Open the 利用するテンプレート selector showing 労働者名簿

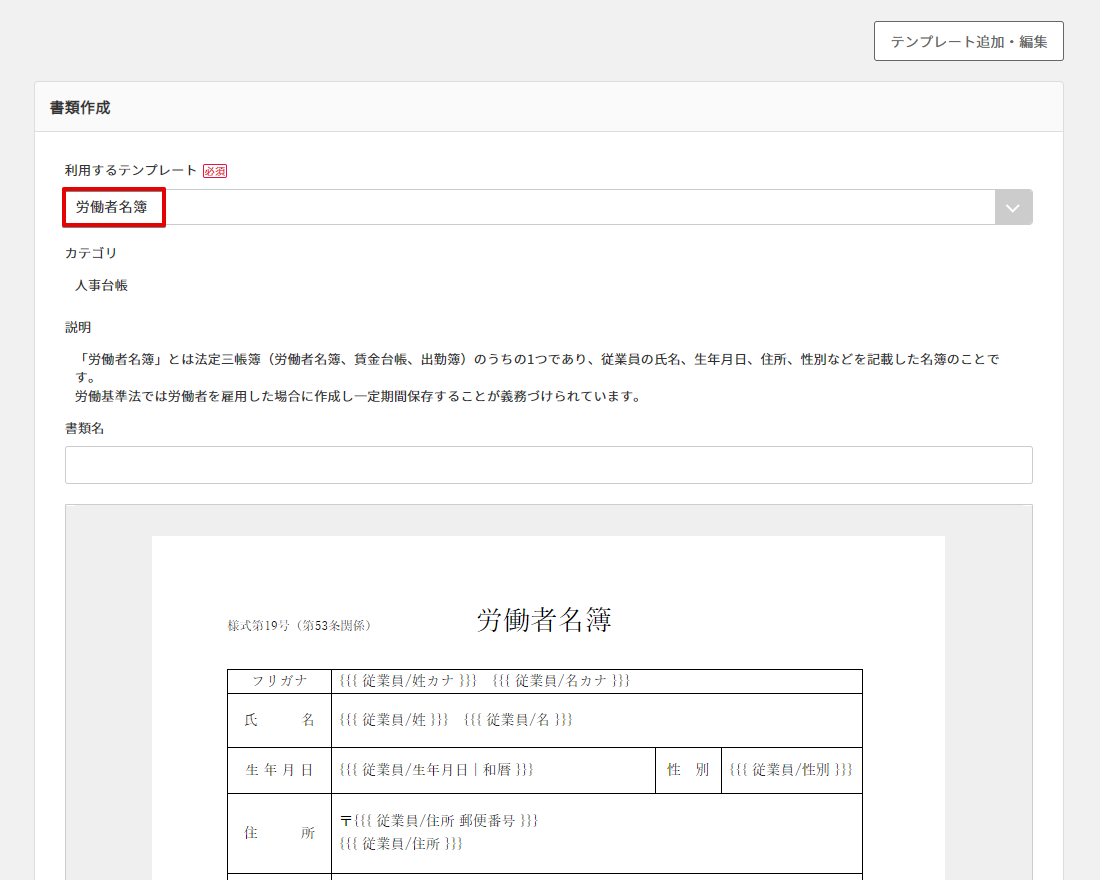pyautogui.click(x=500, y=207)
